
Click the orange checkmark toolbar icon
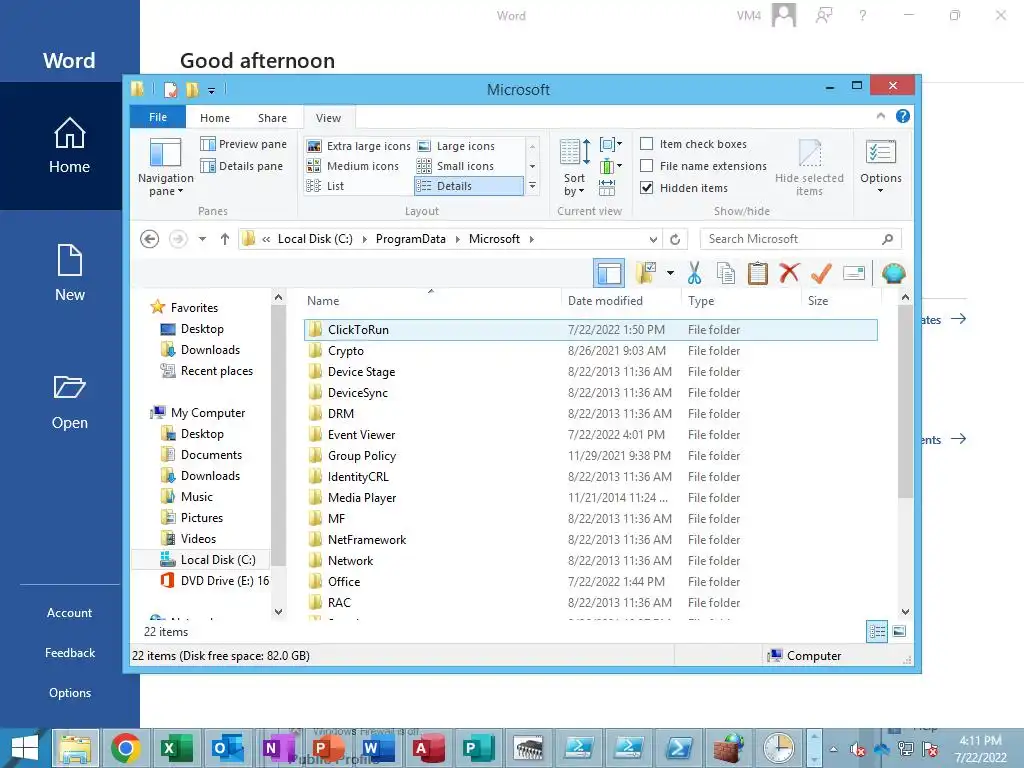click(821, 273)
